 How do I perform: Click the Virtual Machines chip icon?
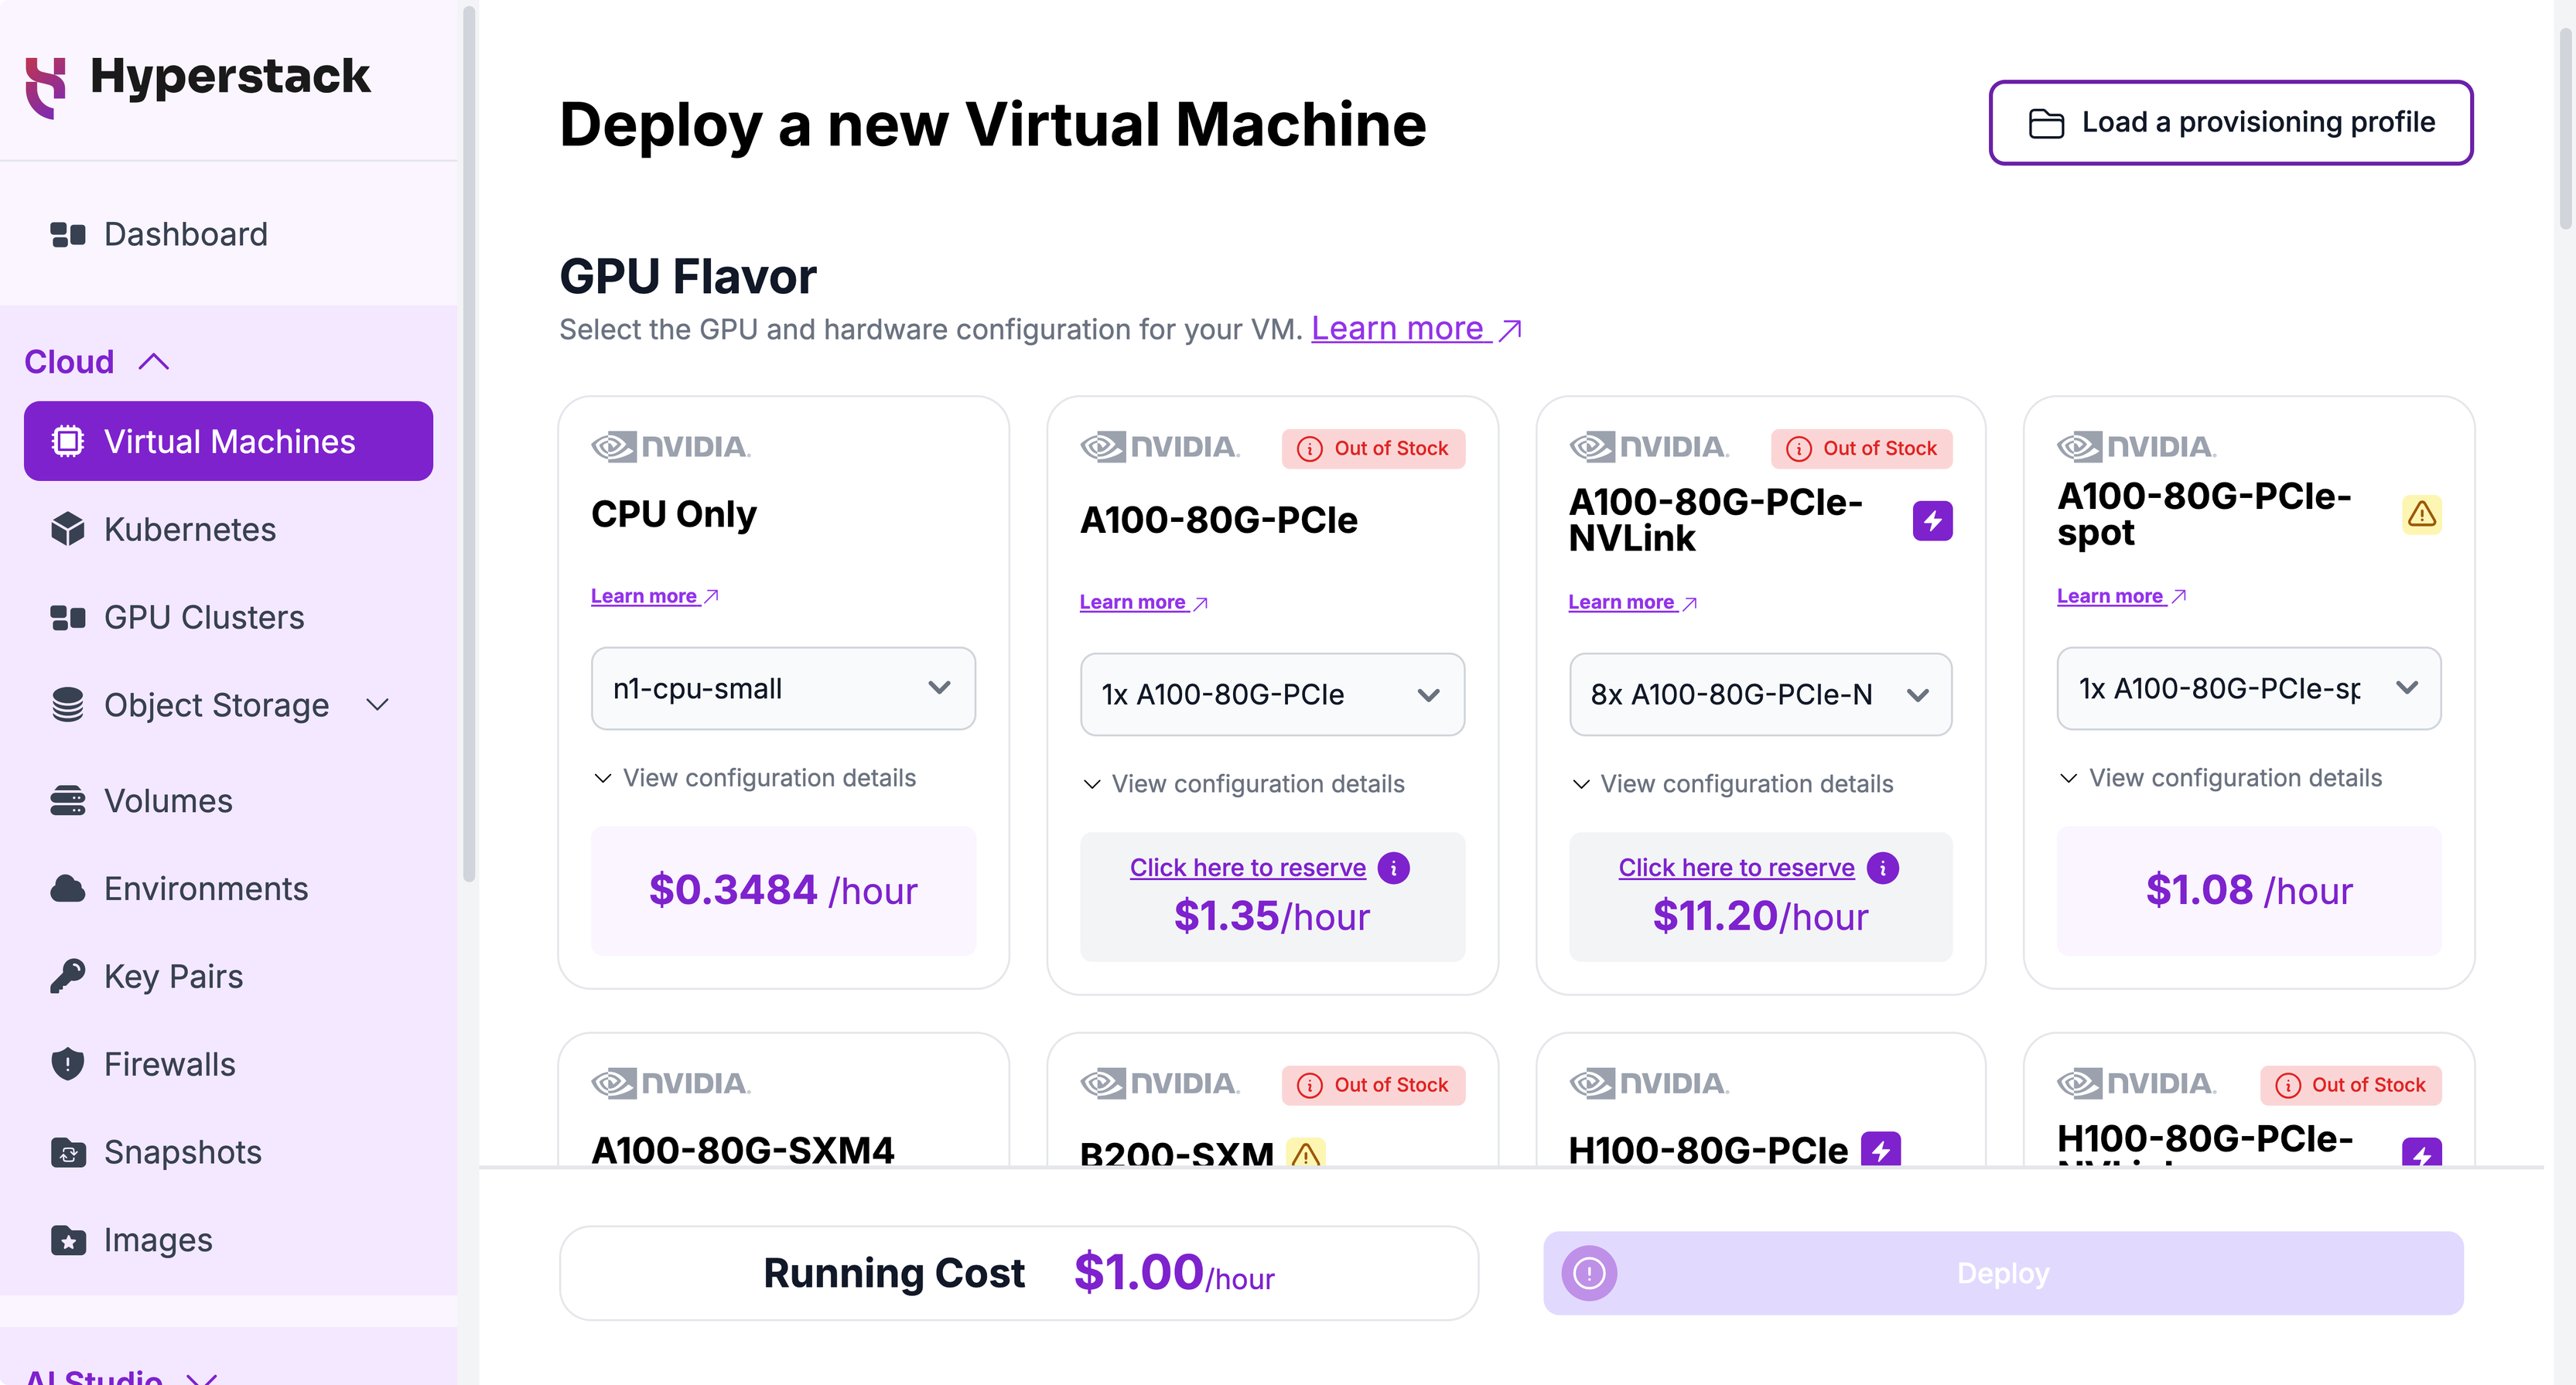67,441
